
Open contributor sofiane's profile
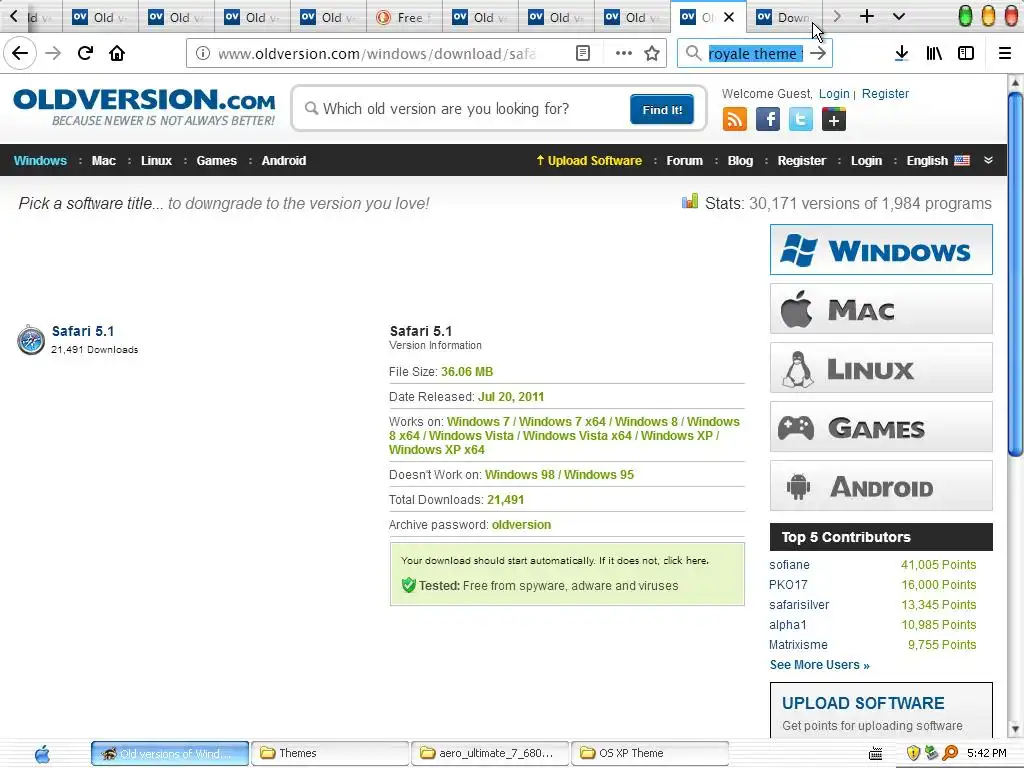click(x=789, y=564)
